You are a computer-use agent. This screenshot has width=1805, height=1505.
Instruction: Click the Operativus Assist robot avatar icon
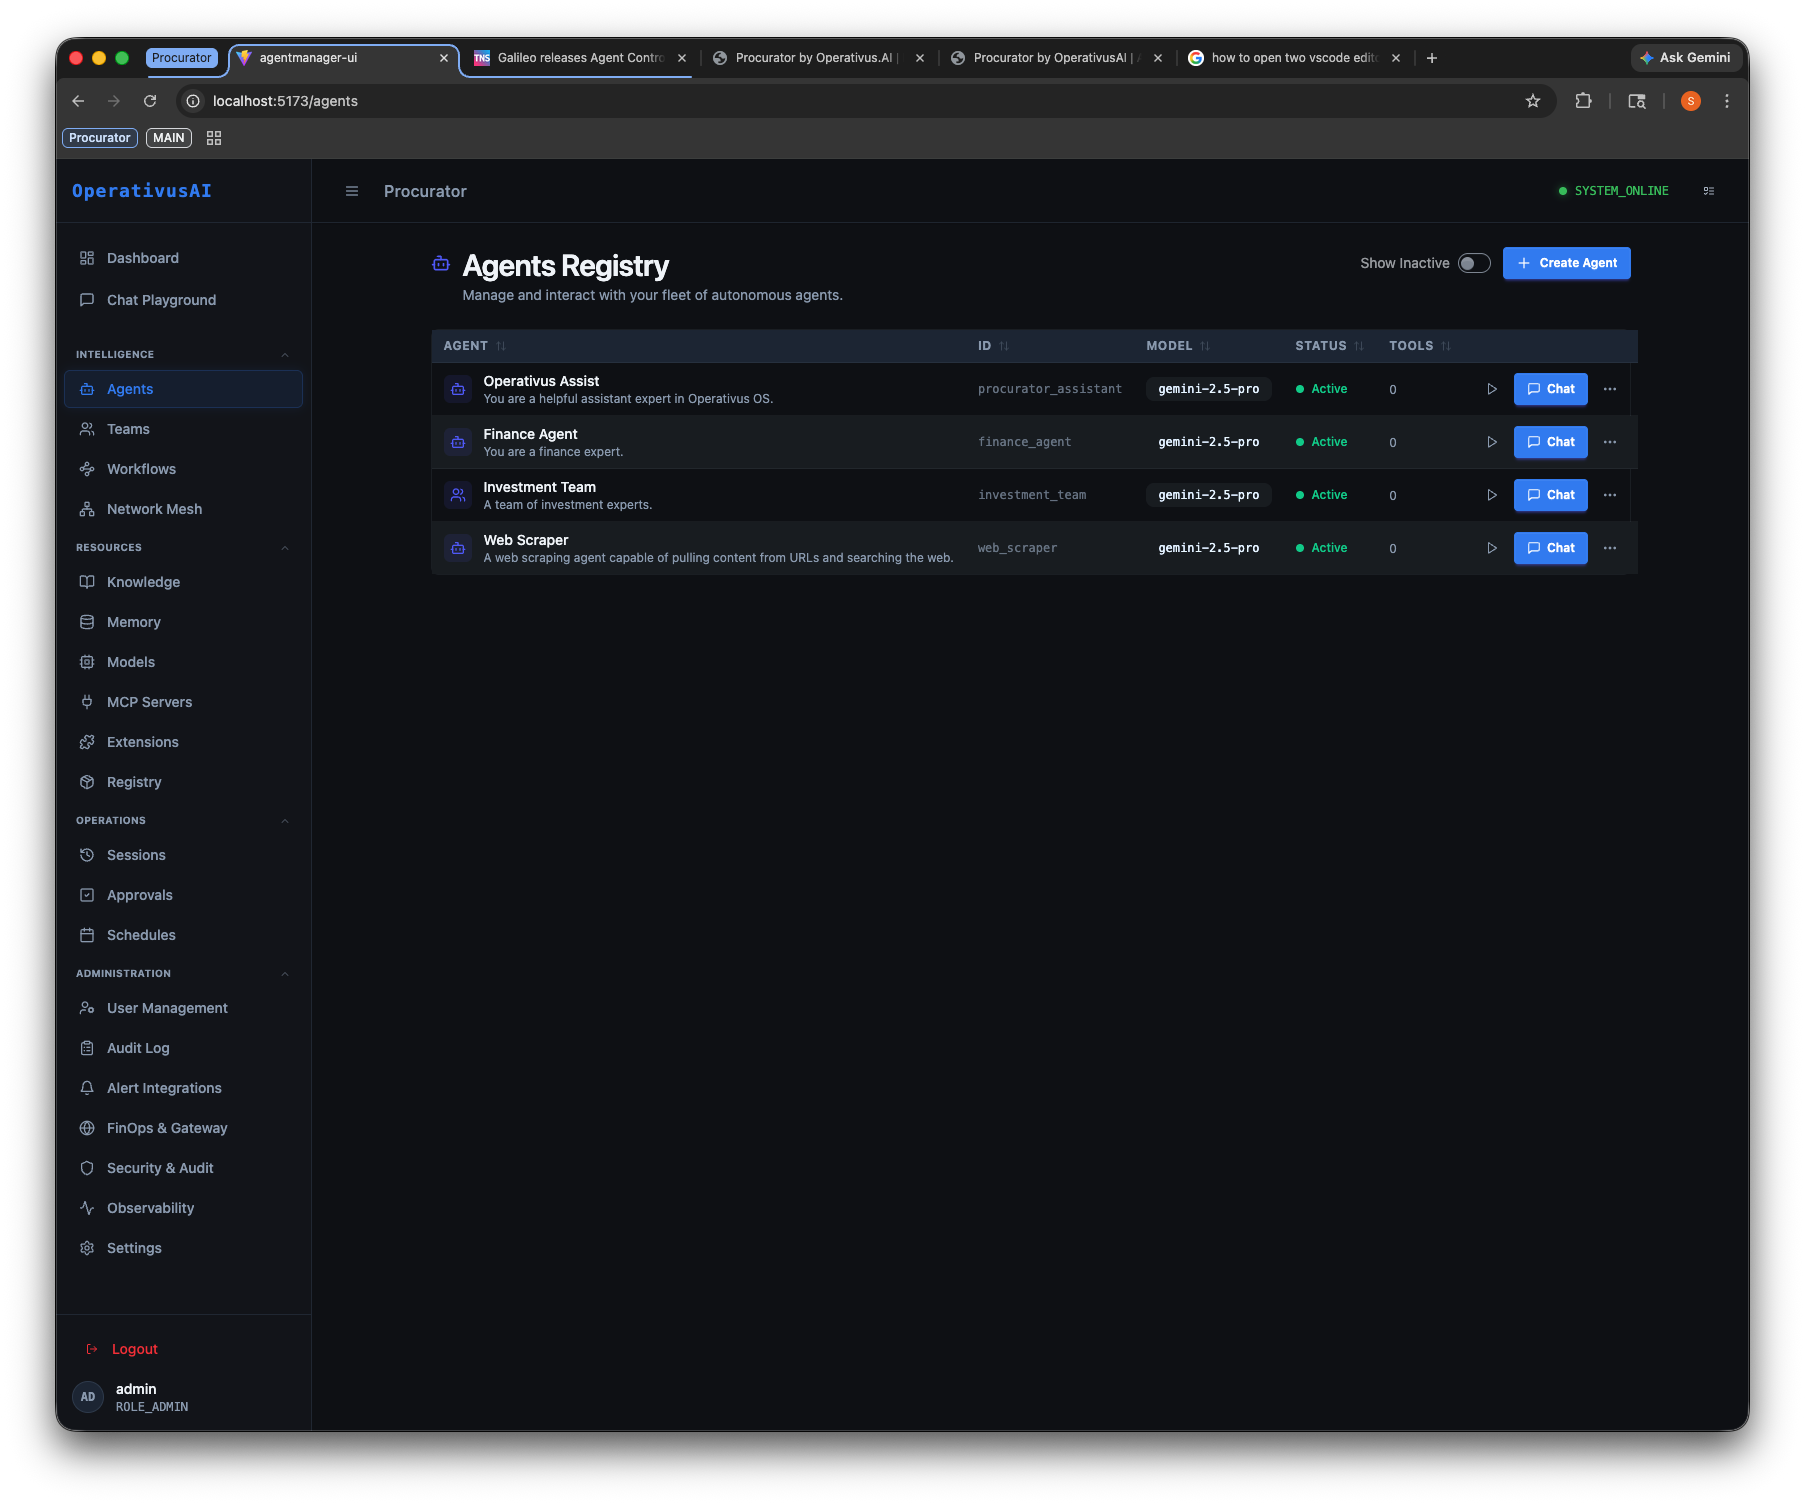pyautogui.click(x=458, y=389)
